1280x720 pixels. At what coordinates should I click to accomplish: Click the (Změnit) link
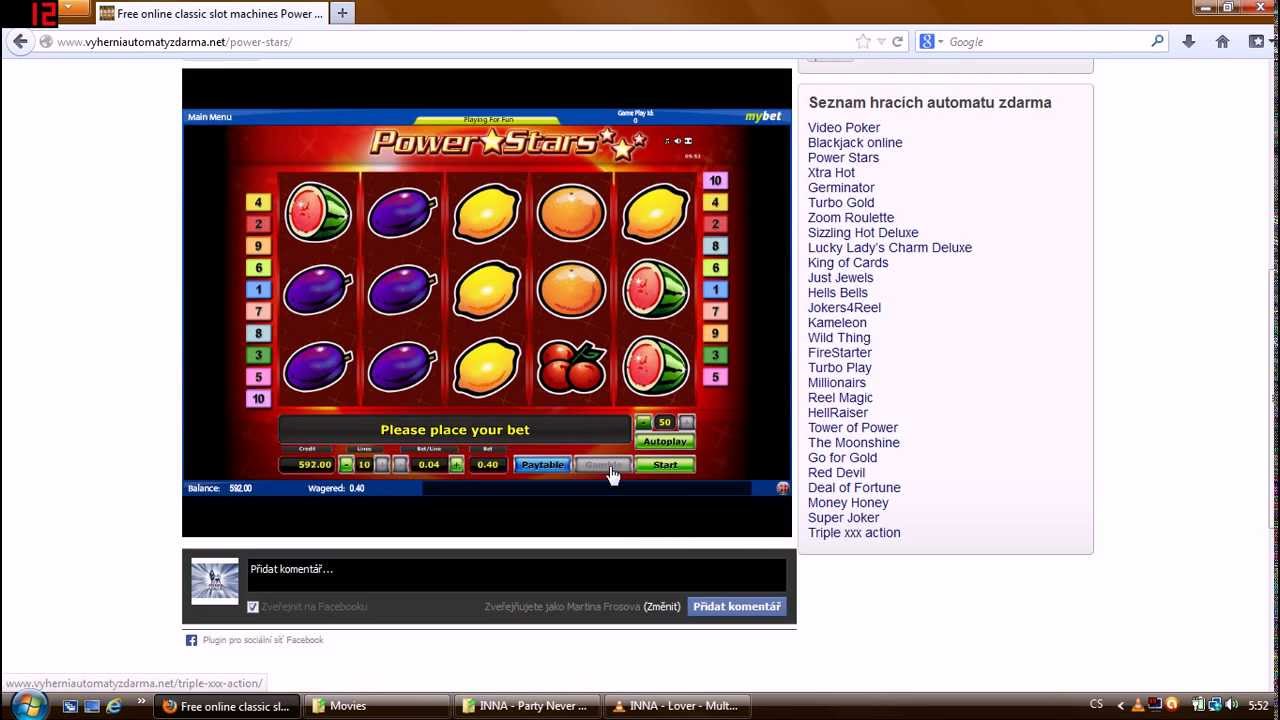(x=662, y=607)
